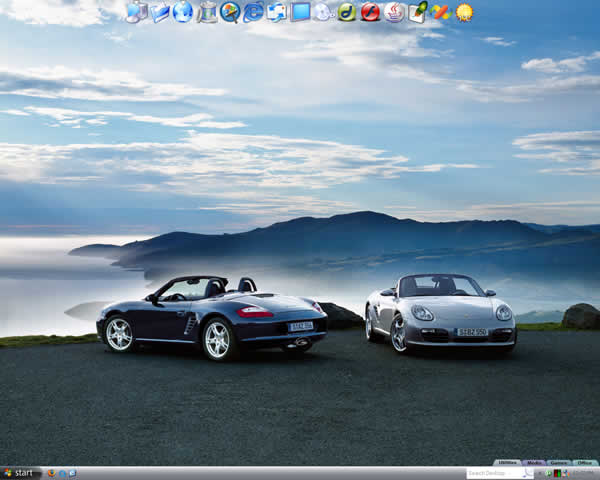Click the desktop search magnifier button

527,473
